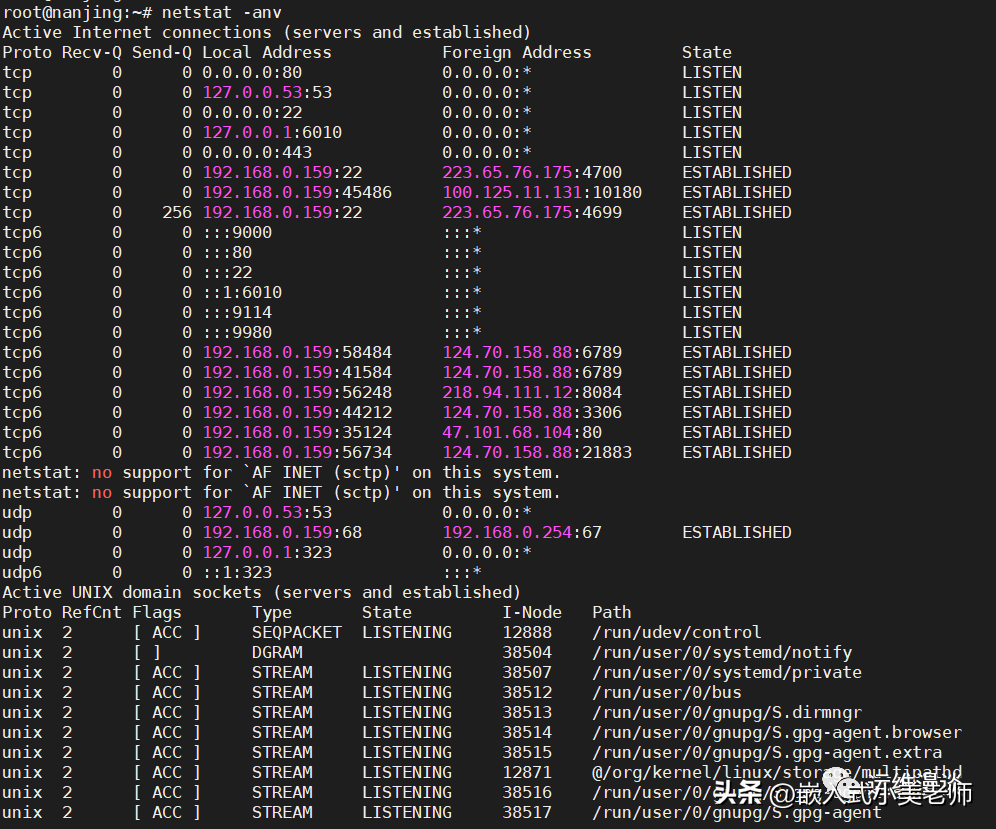Image resolution: width=996 pixels, height=829 pixels.
Task: Click the local address 127.0.0.1:6010
Action: coord(272,132)
